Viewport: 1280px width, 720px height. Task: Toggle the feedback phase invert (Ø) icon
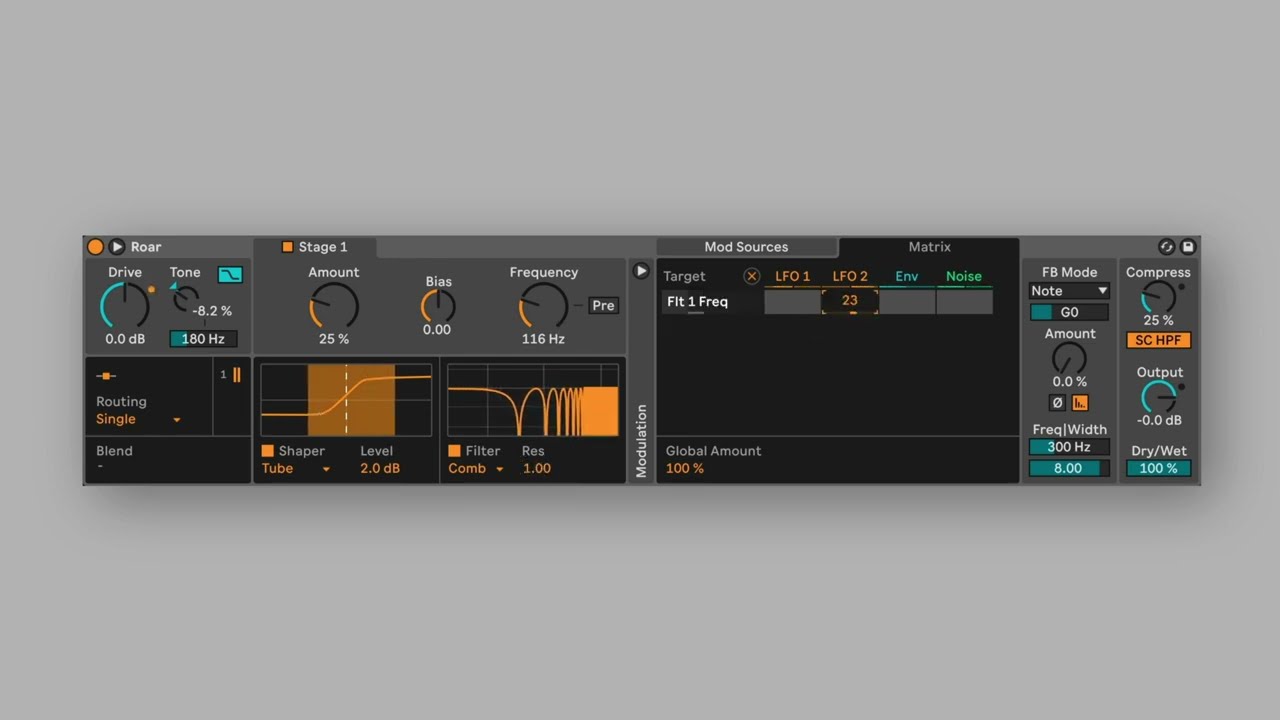click(1057, 403)
